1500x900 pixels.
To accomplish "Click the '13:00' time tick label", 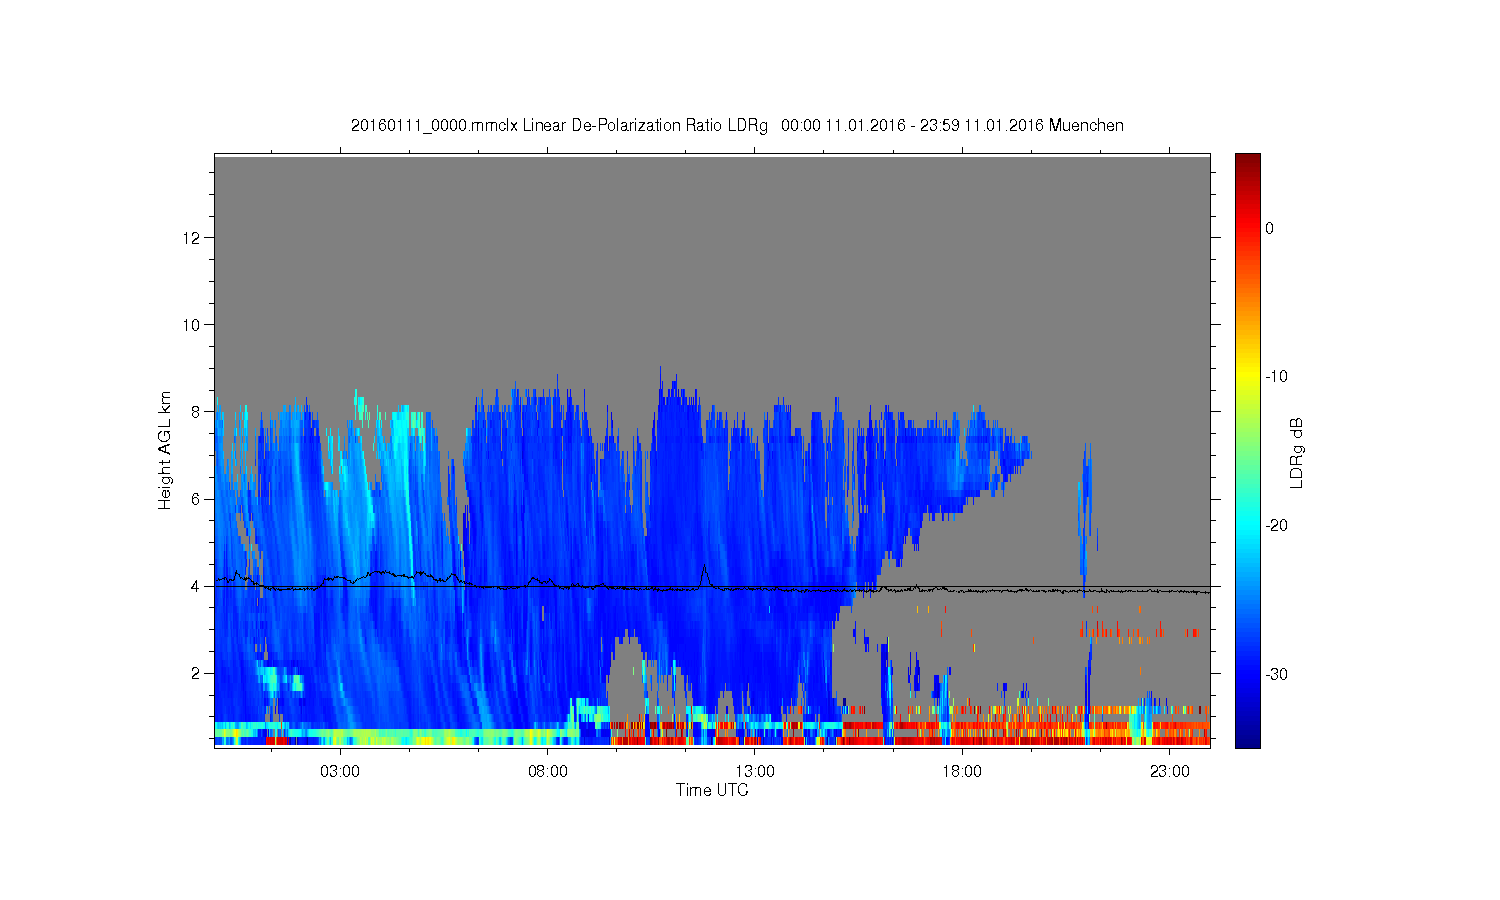I will (755, 772).
